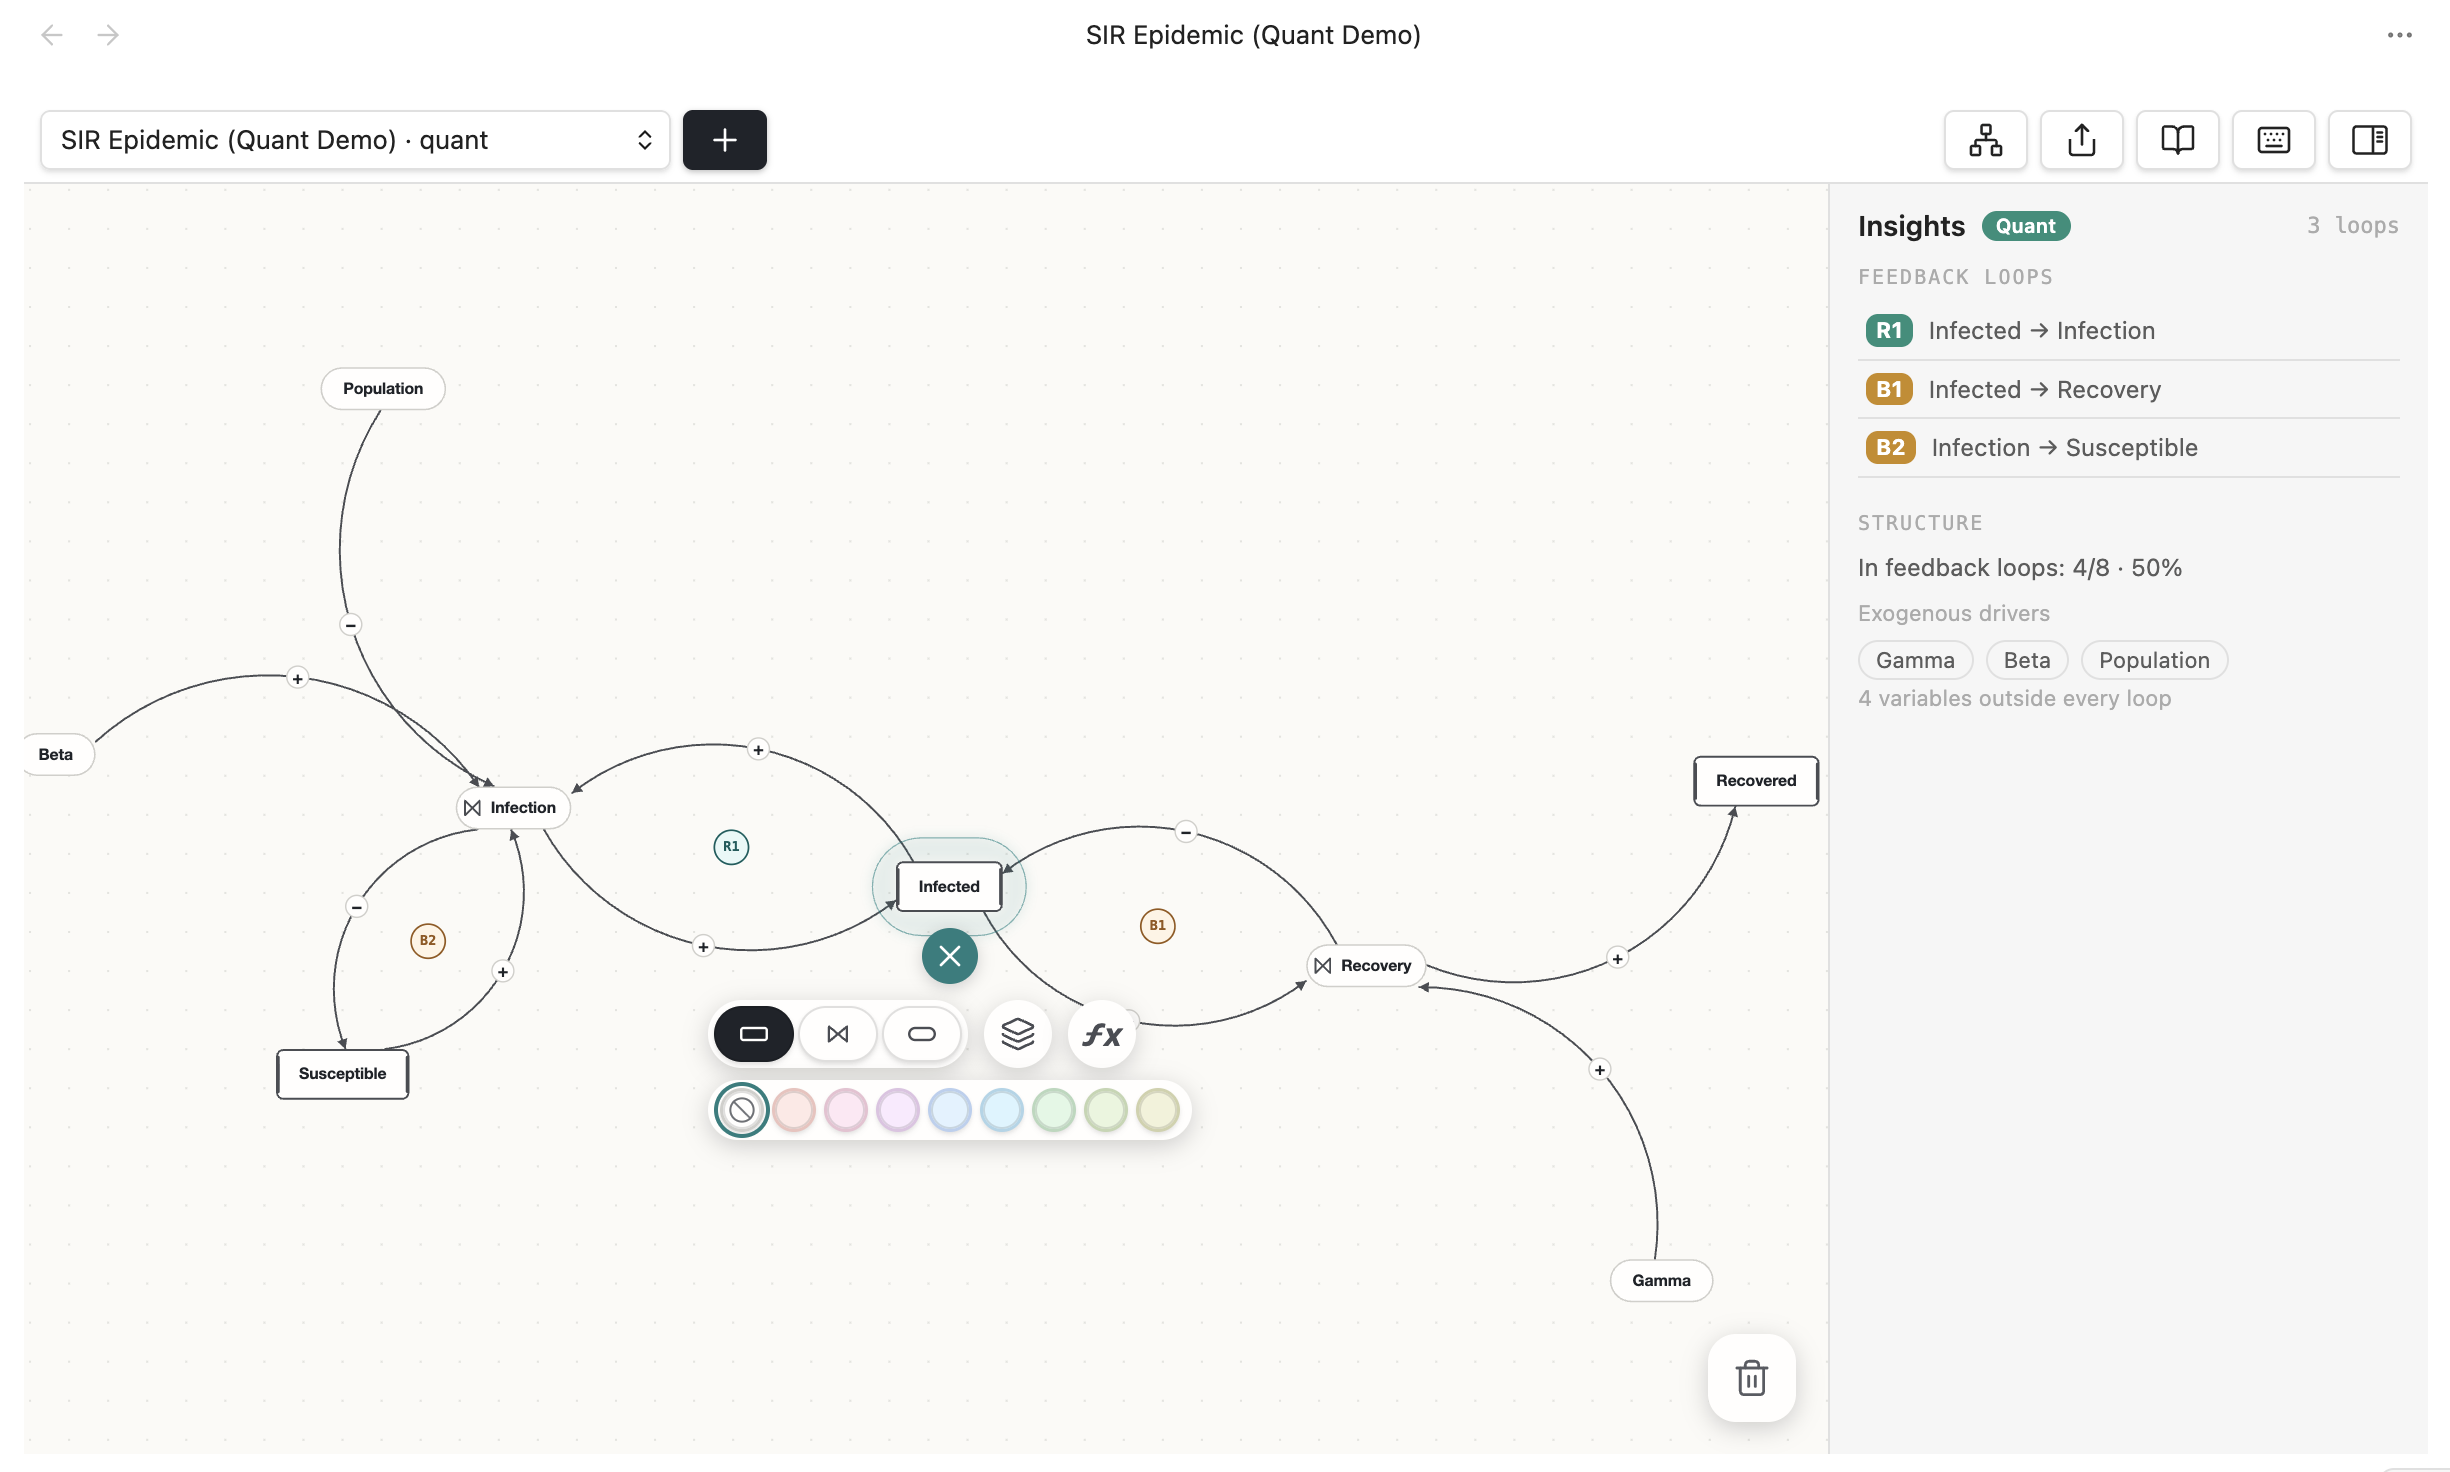2450x1472 pixels.
Task: Click the B2 loop marker on canvas
Action: click(428, 940)
